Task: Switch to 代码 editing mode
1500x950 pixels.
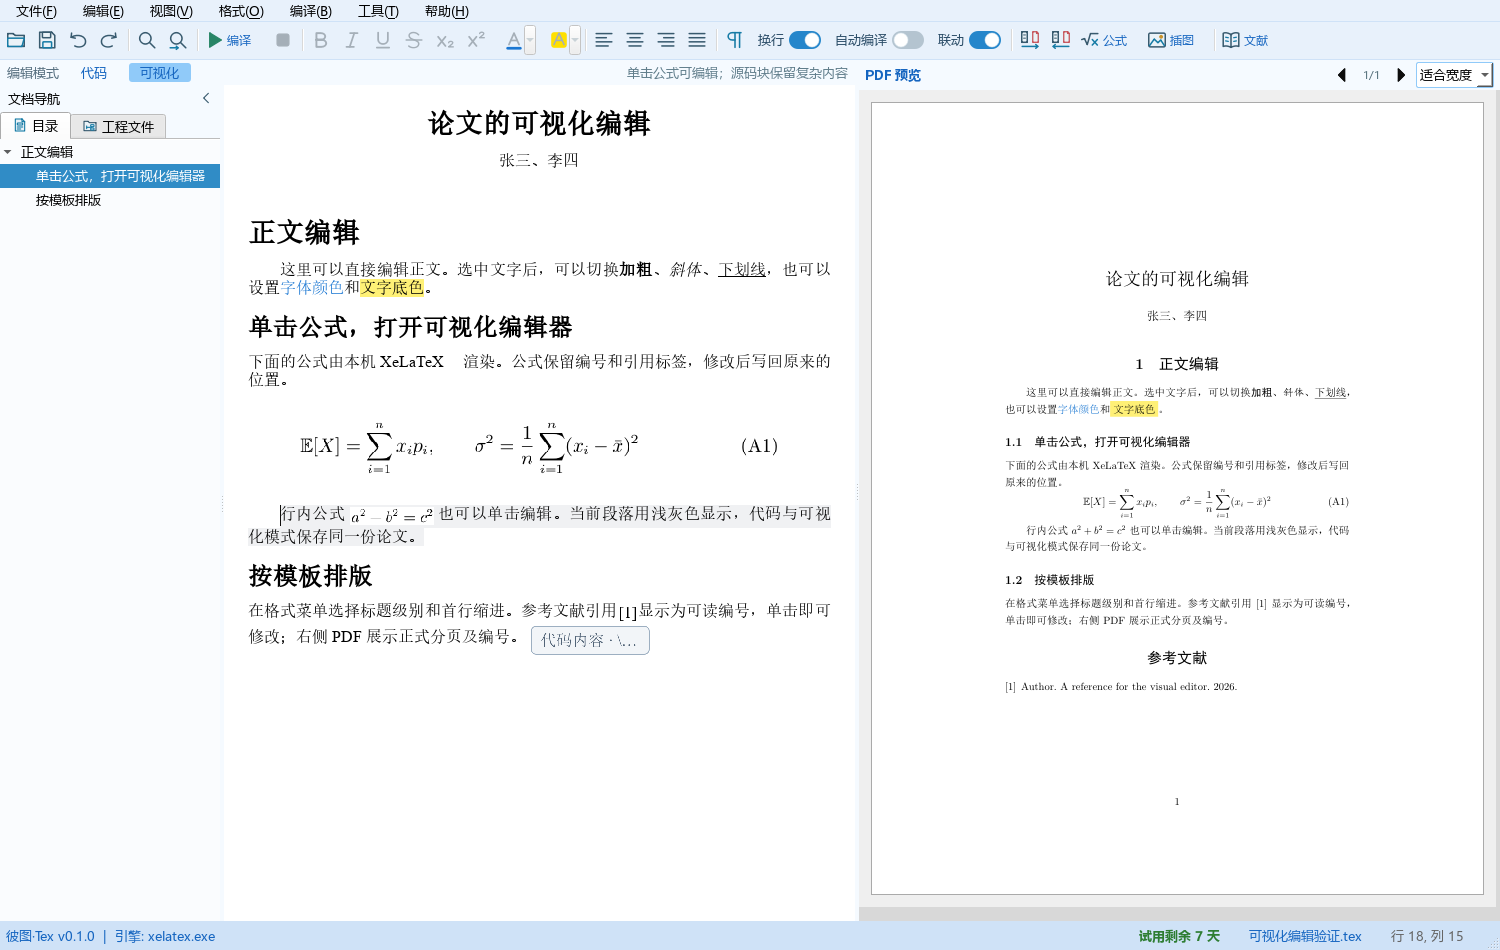Action: 94,73
